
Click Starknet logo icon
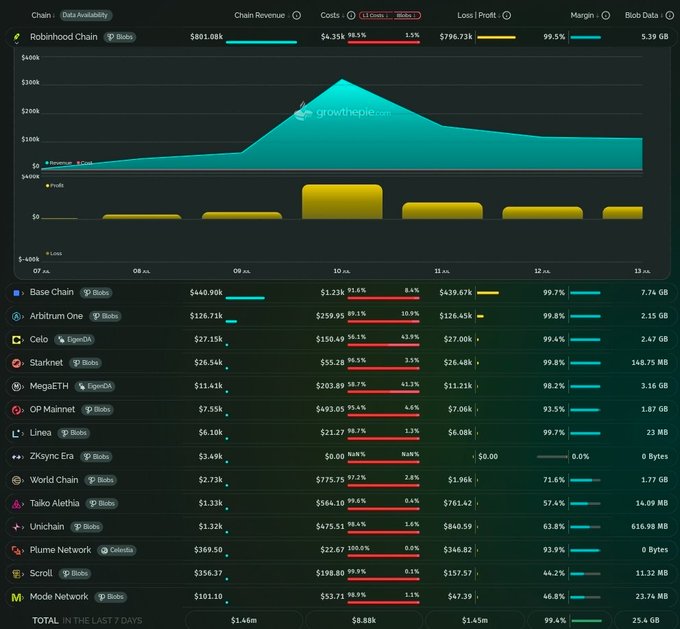(16, 363)
